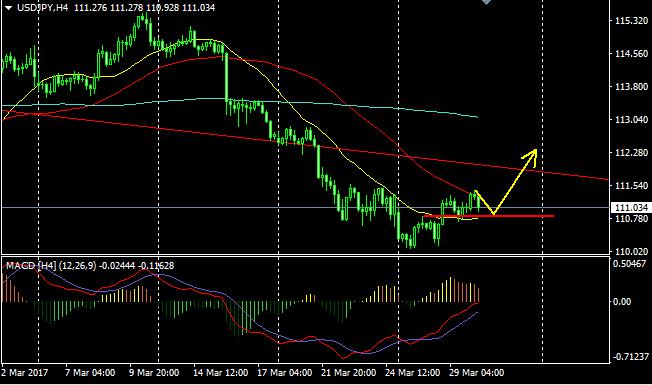
Task: Click the -0.71237 MACD scale label
Action: (630, 357)
